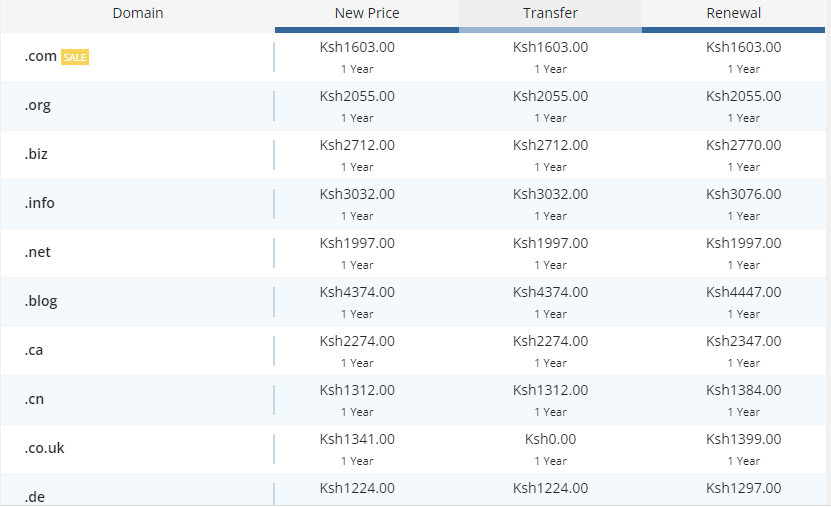The width and height of the screenshot is (831, 507).
Task: Click the Domain column header
Action: click(x=138, y=14)
